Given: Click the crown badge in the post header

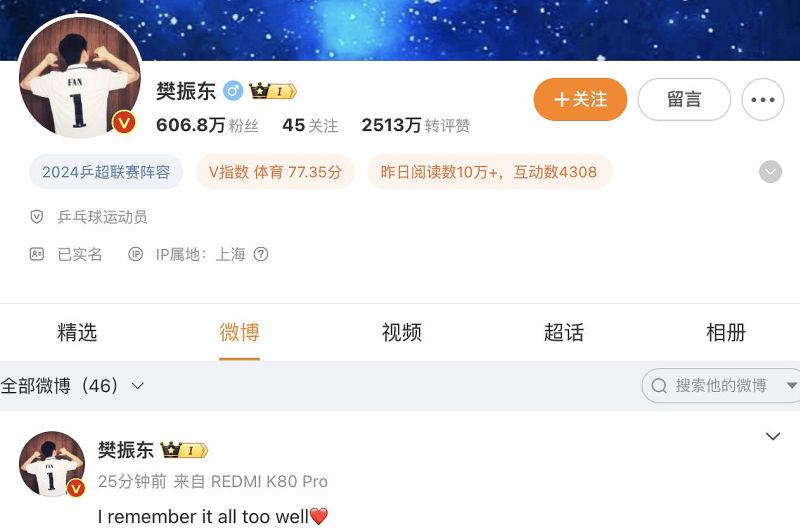Looking at the screenshot, I should (184, 450).
